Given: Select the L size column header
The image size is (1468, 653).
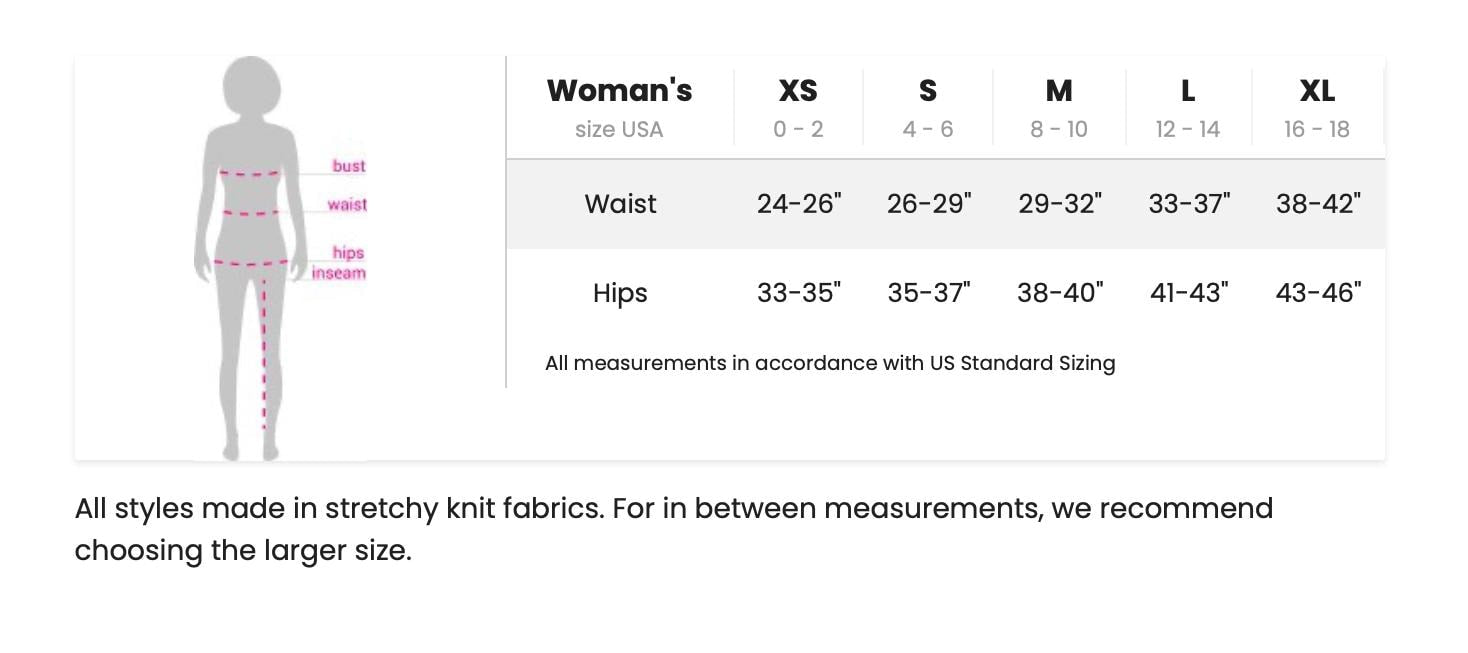Looking at the screenshot, I should point(1188,106).
